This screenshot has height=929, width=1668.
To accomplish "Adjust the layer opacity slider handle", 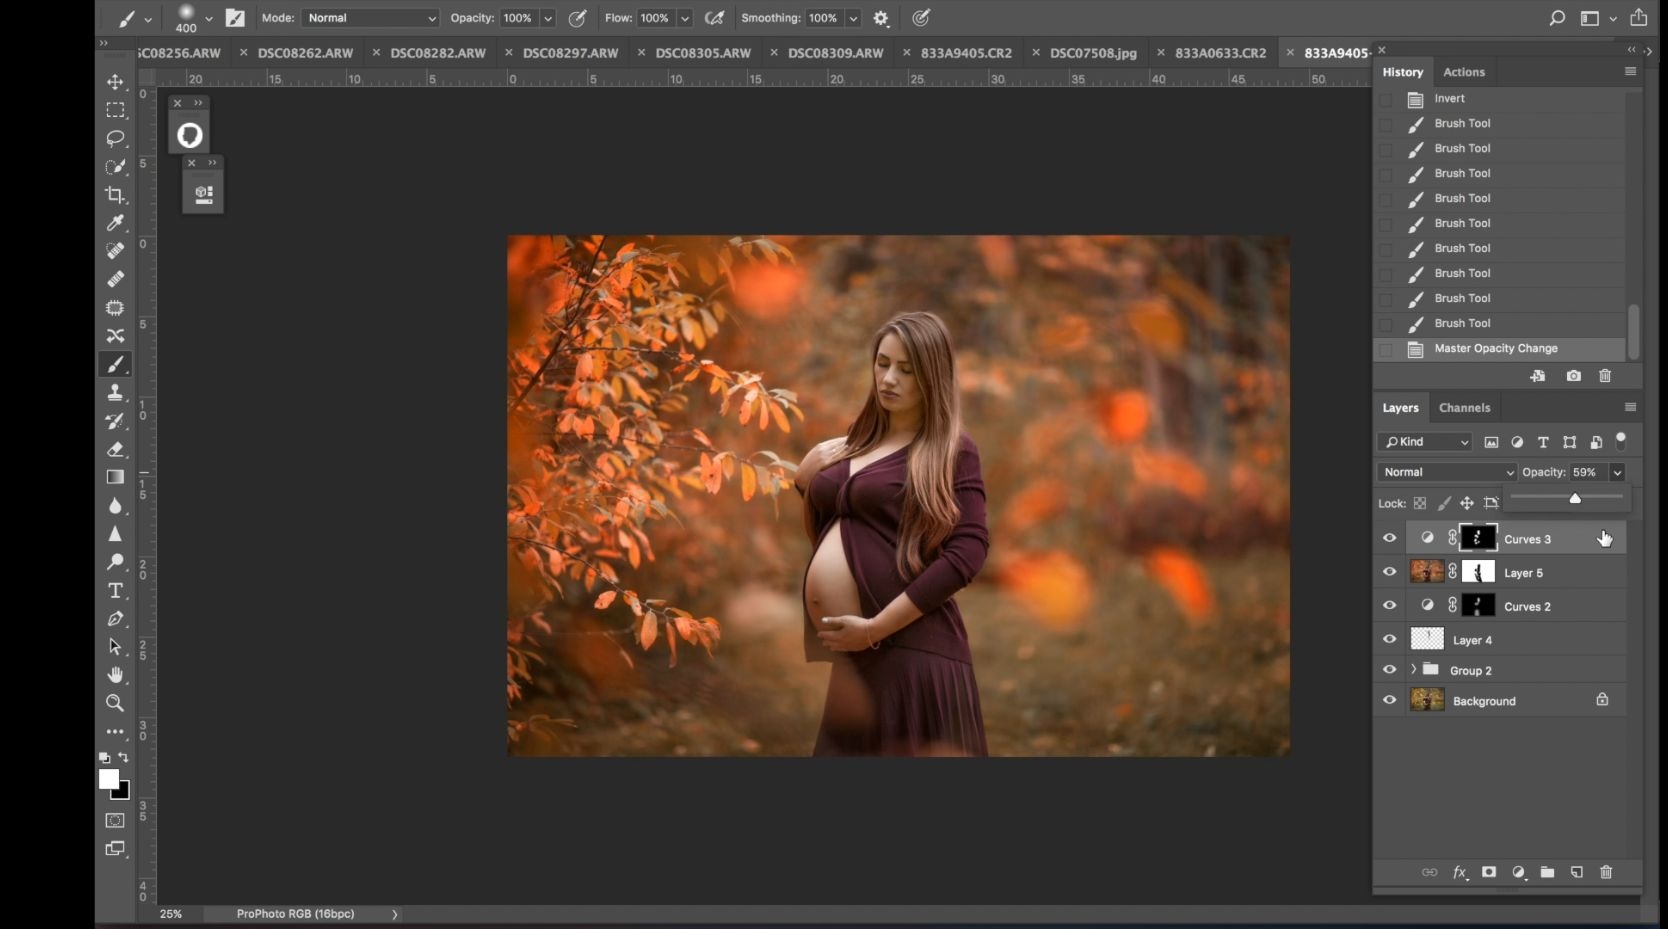I will (x=1575, y=498).
